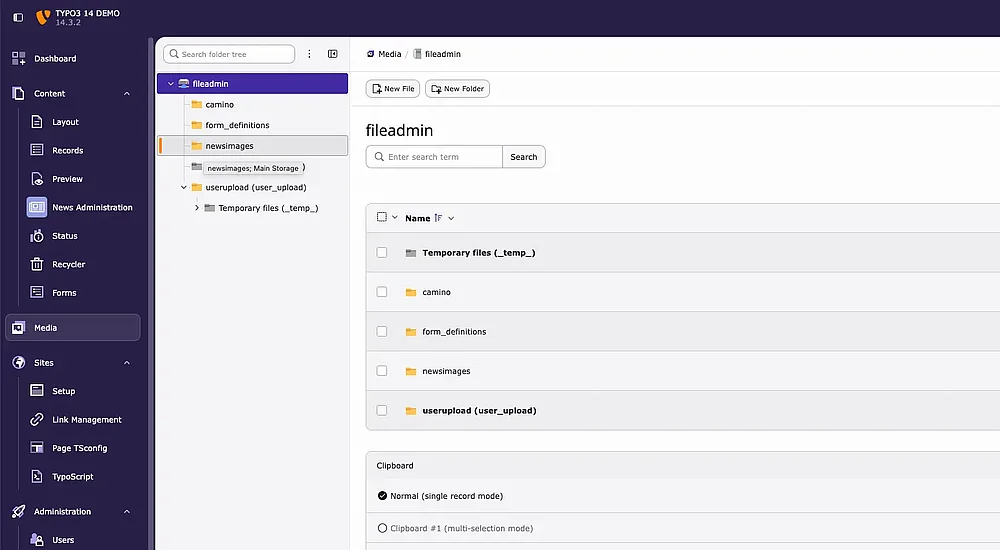Select fileadmin storage in folder tree
Viewport: 1000px width, 550px height.
pyautogui.click(x=253, y=84)
